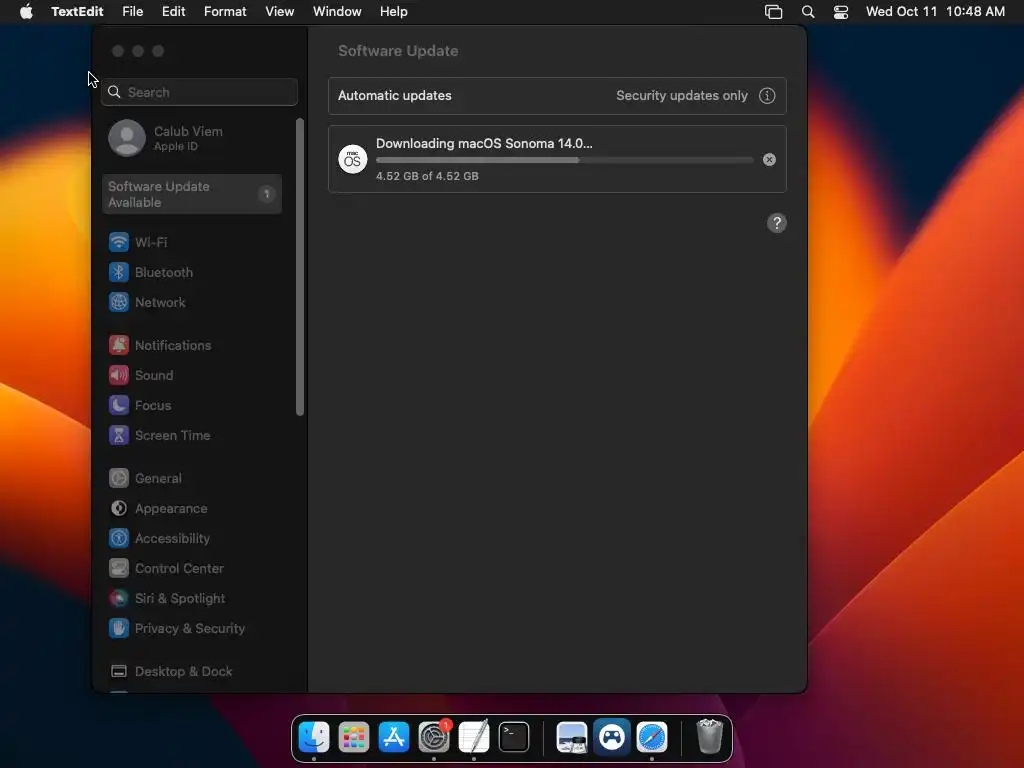Click '4.52 GB of 4.52 GB' text

427,176
